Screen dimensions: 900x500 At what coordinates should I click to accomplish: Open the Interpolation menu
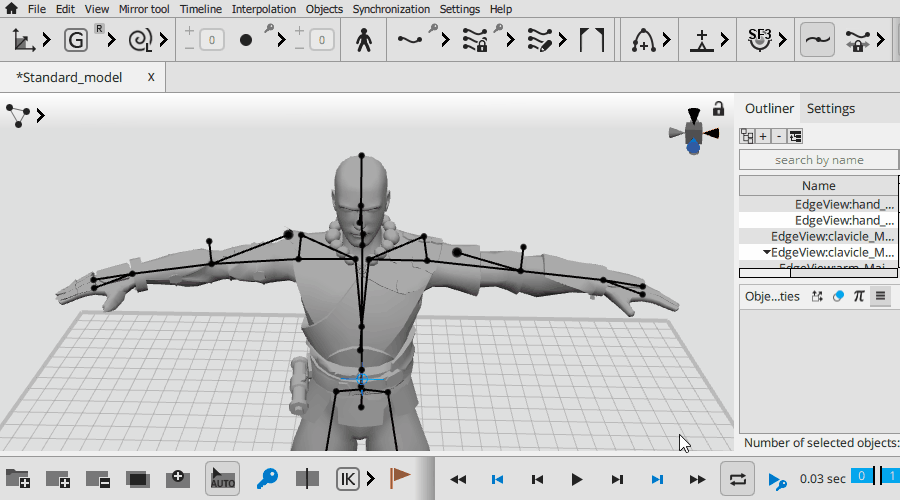point(263,9)
